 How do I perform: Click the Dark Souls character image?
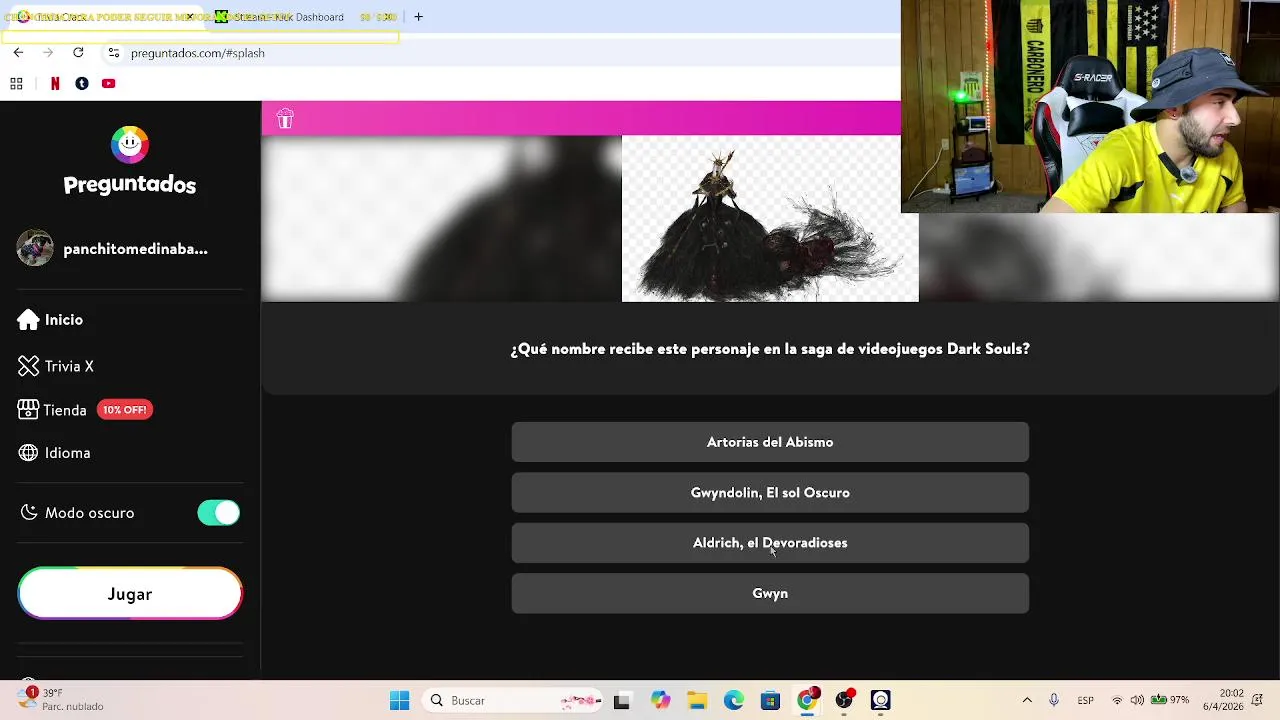coord(770,218)
